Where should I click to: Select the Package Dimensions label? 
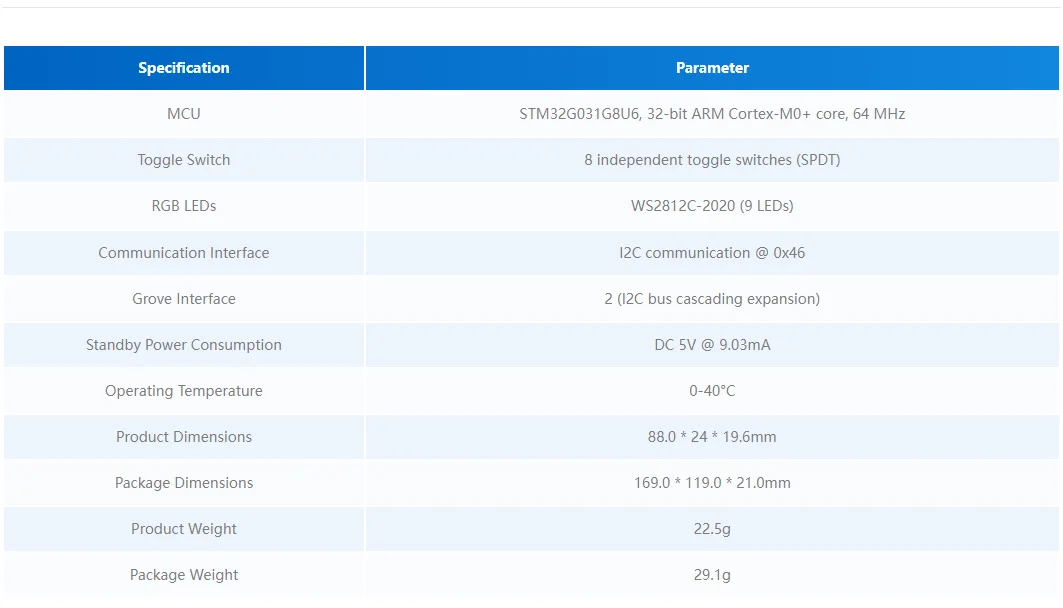184,483
